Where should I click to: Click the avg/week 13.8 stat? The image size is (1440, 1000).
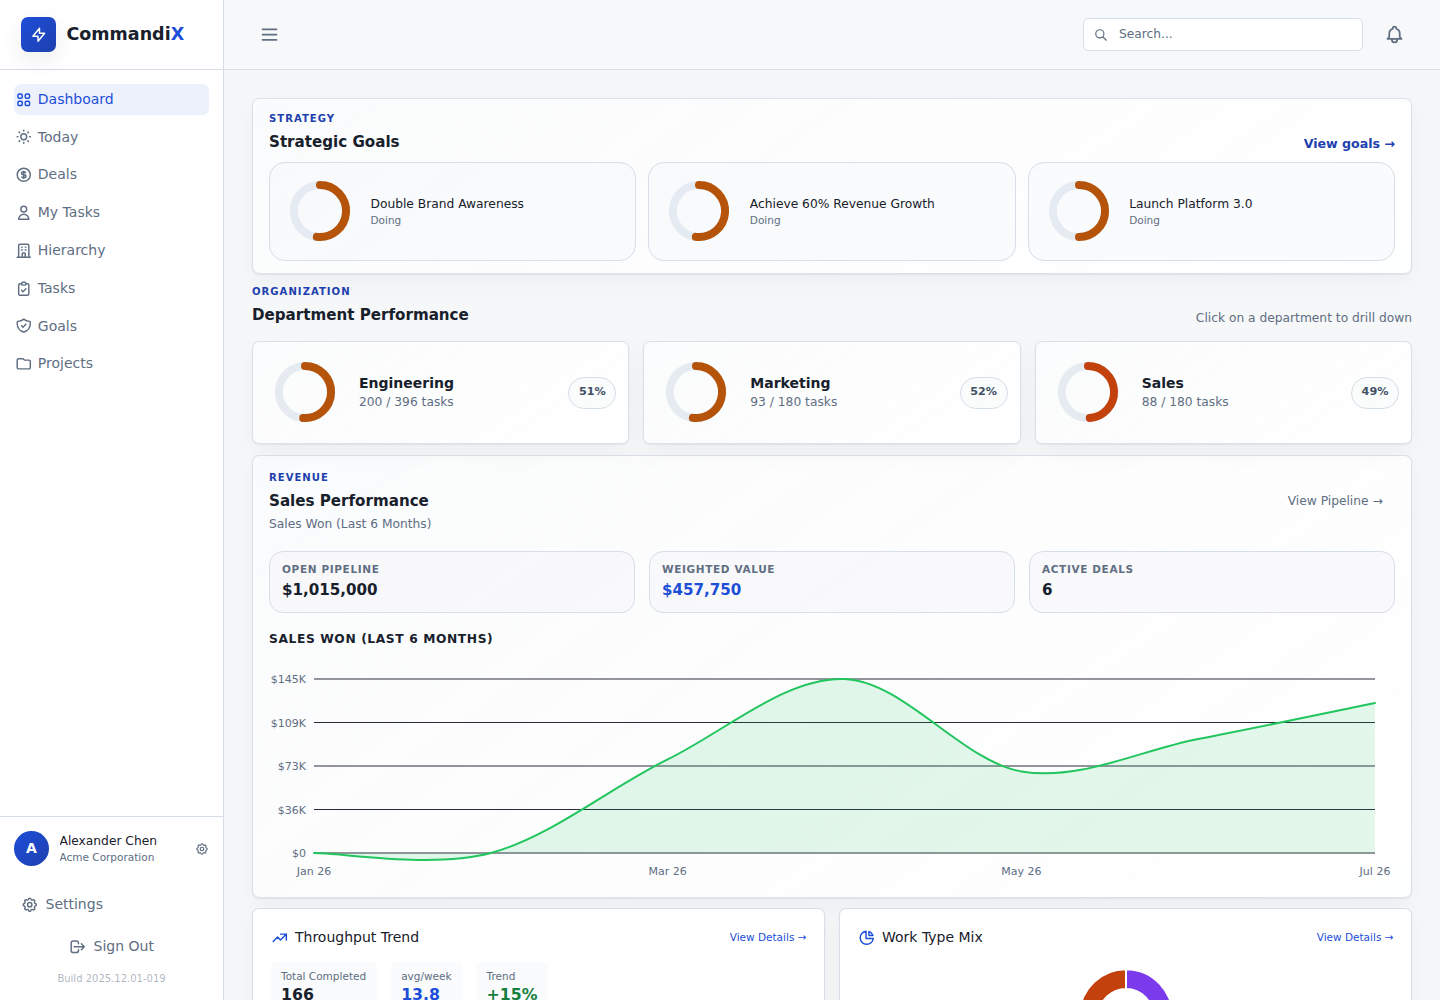click(x=426, y=982)
